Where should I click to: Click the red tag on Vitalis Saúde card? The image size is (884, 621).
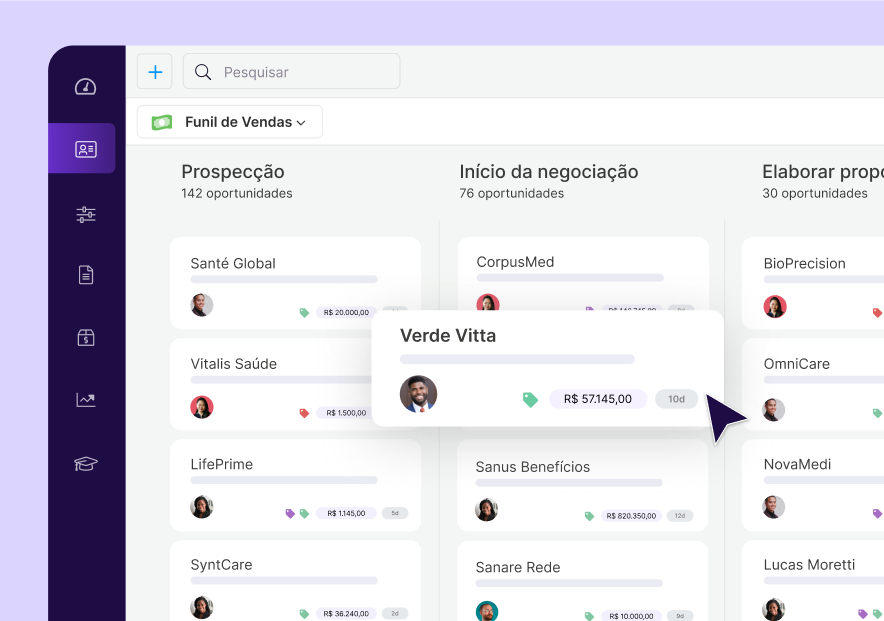304,413
